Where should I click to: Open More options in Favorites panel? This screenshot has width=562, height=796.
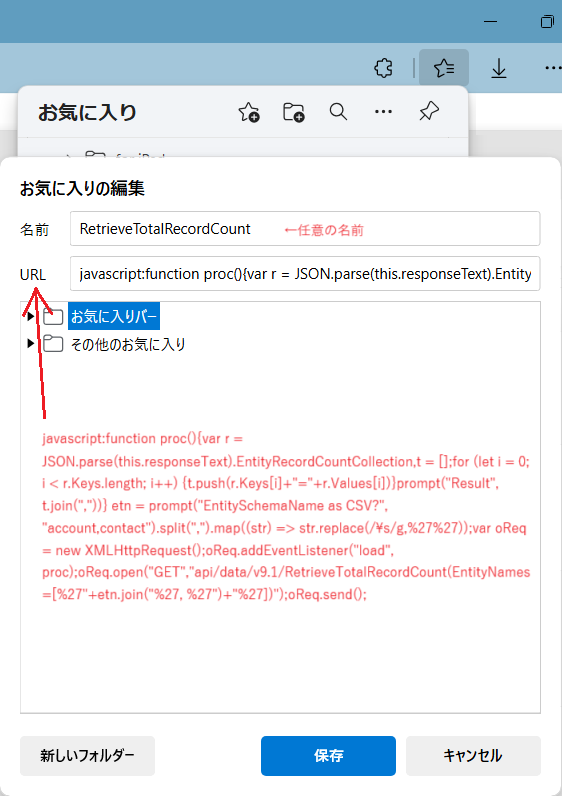pos(383,112)
